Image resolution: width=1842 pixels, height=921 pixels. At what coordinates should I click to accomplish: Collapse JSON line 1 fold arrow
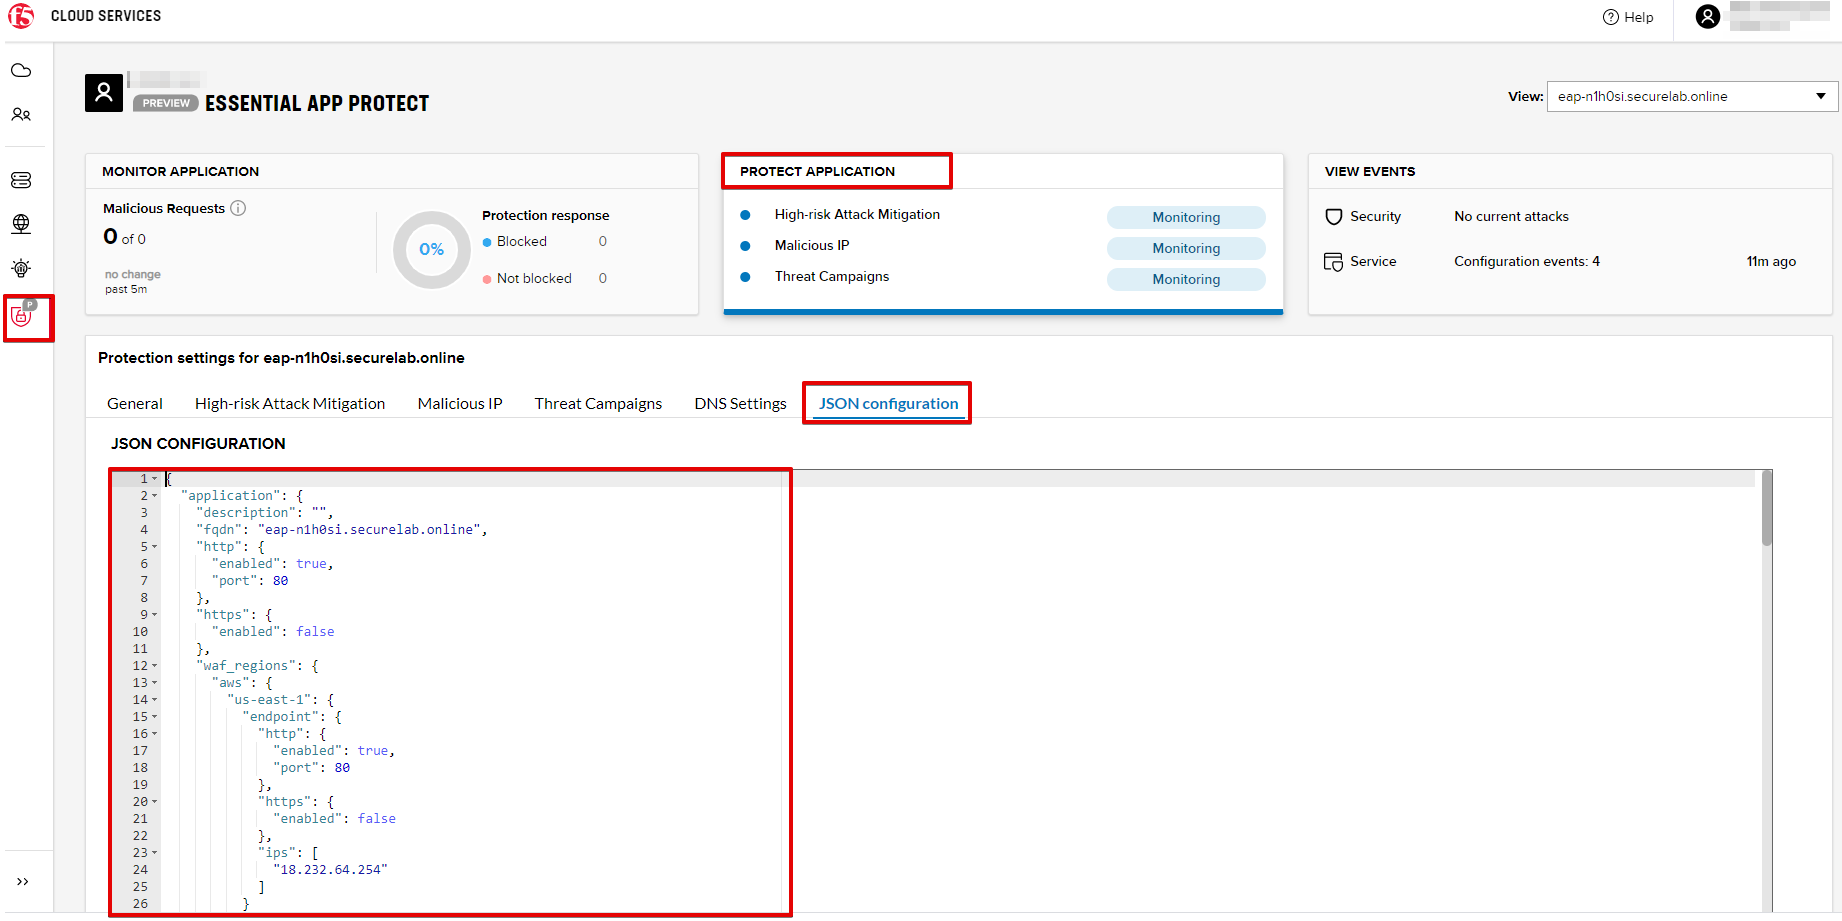click(x=154, y=479)
